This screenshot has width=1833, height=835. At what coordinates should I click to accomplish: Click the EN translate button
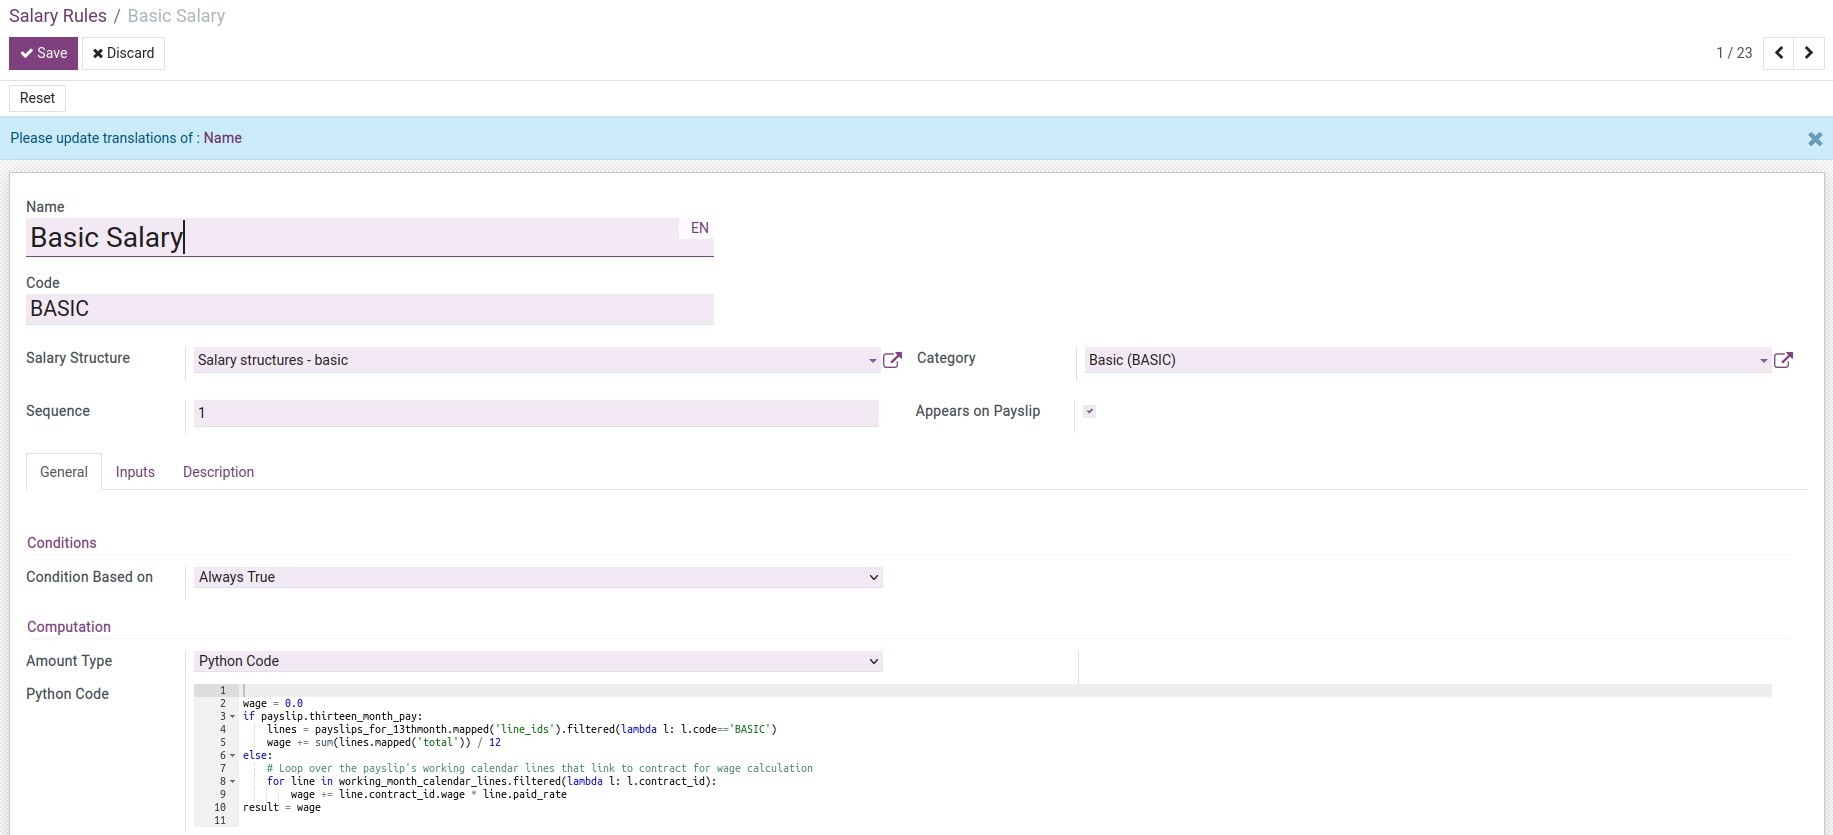pyautogui.click(x=699, y=228)
